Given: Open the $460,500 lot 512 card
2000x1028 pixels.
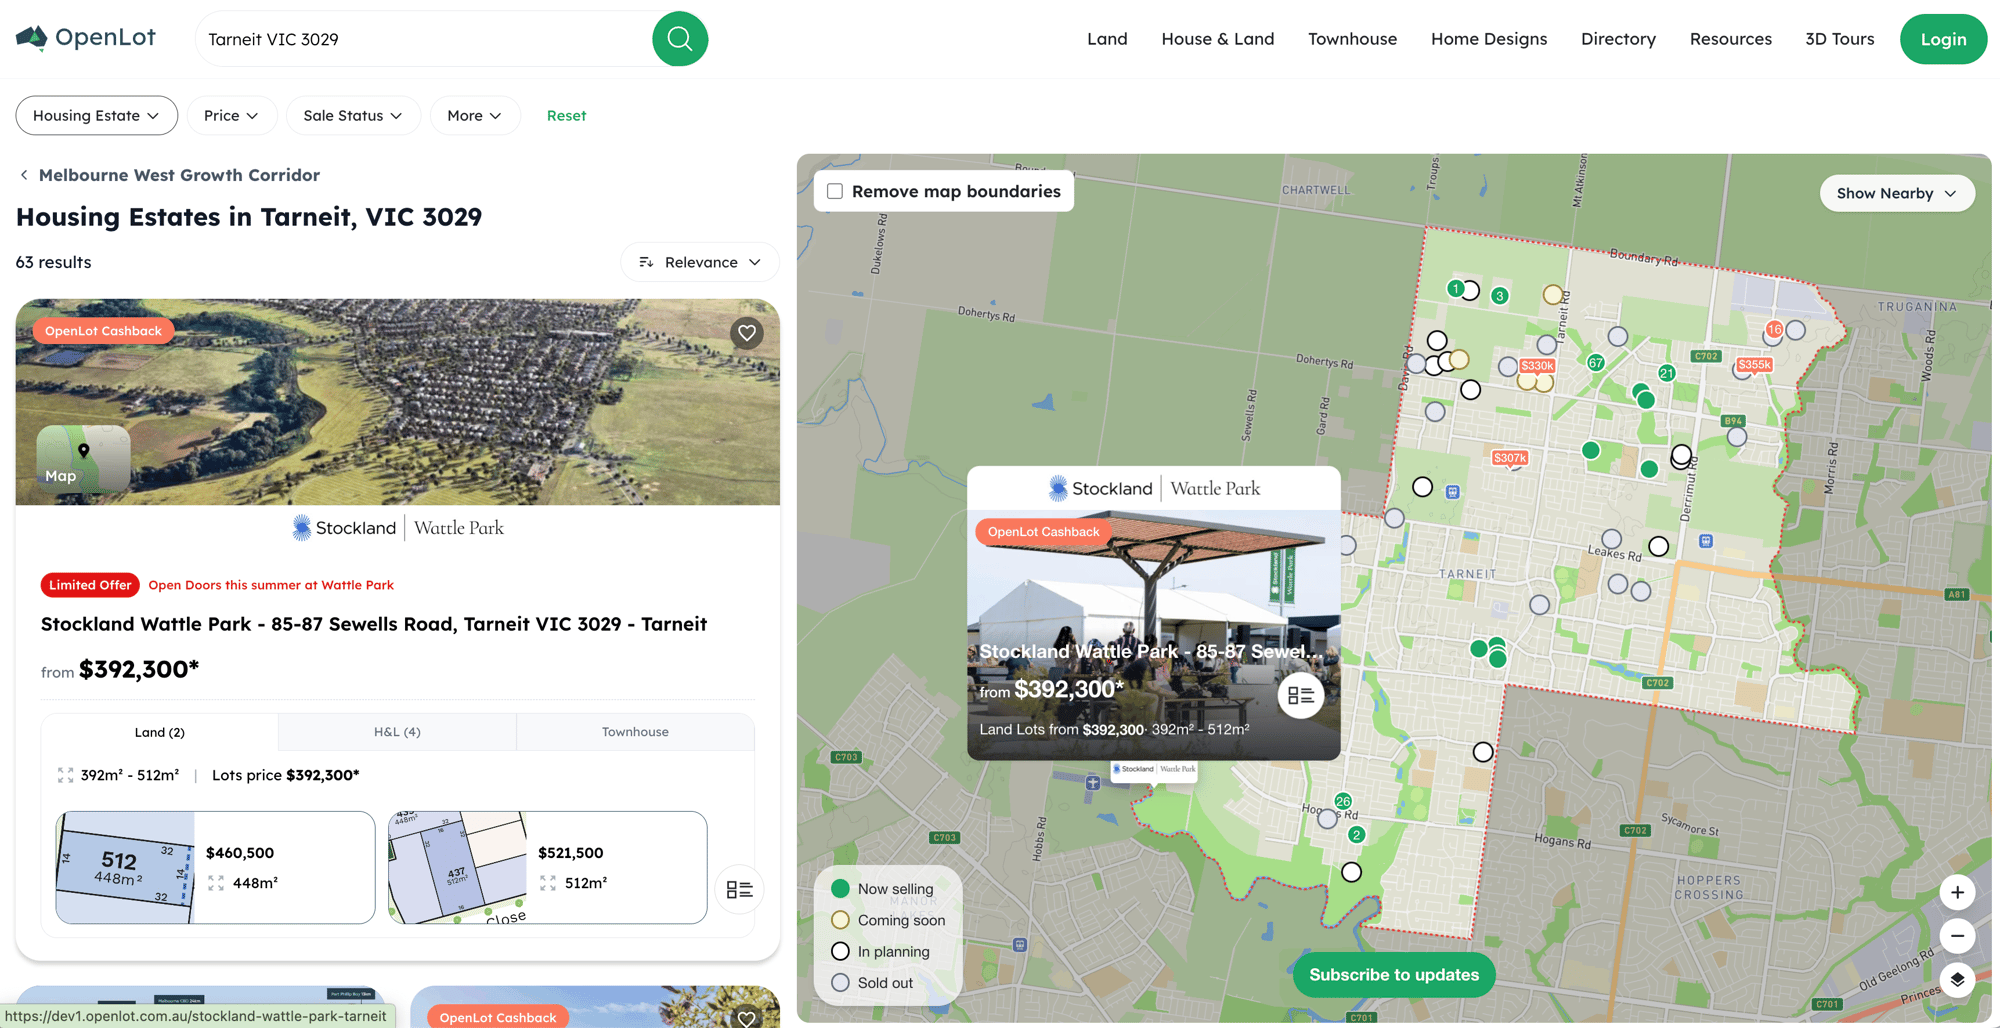Looking at the screenshot, I should [215, 867].
